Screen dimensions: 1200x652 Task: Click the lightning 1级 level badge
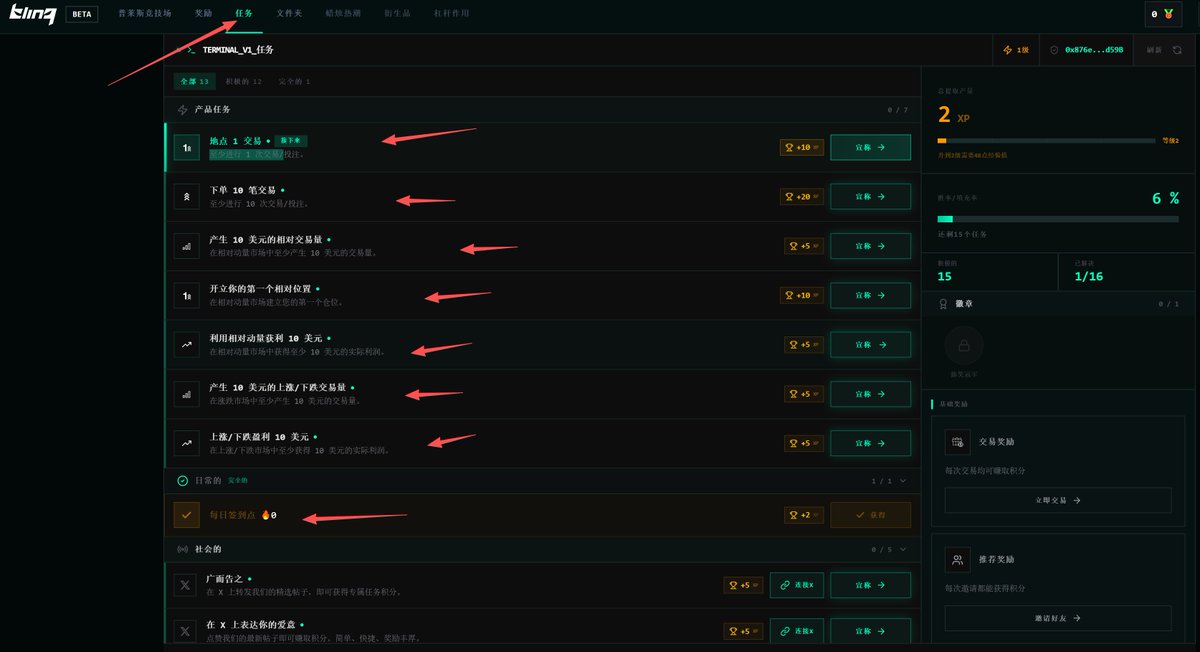coord(1016,49)
